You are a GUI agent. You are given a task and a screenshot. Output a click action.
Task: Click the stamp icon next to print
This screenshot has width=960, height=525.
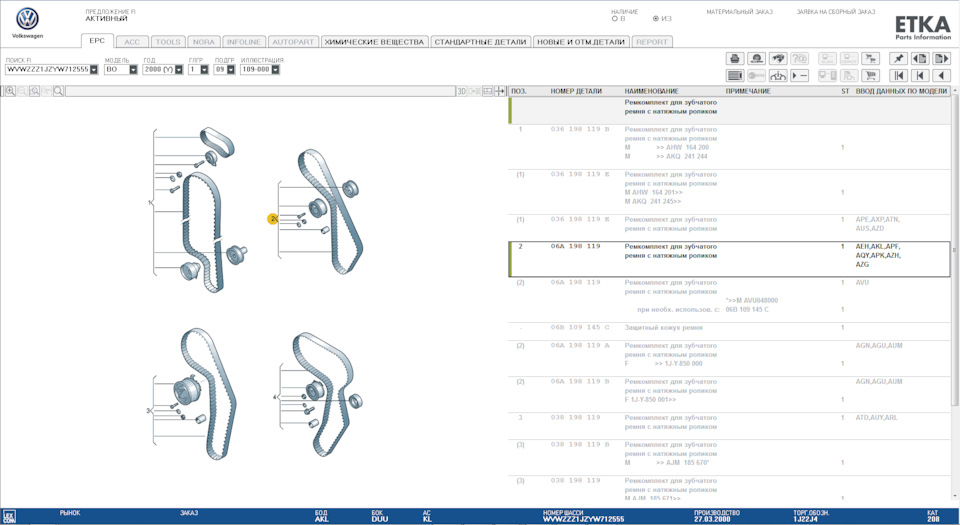pyautogui.click(x=757, y=59)
